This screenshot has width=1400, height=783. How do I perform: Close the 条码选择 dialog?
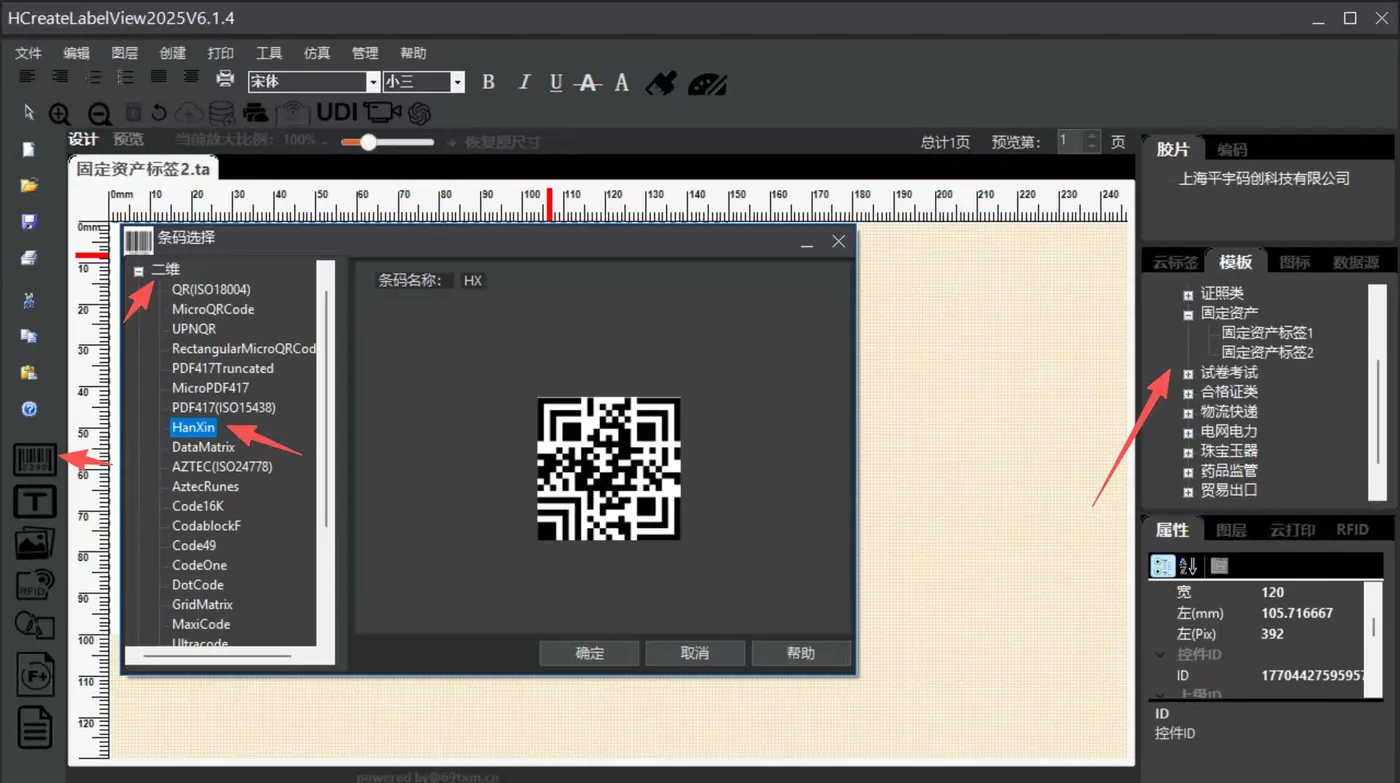(839, 241)
